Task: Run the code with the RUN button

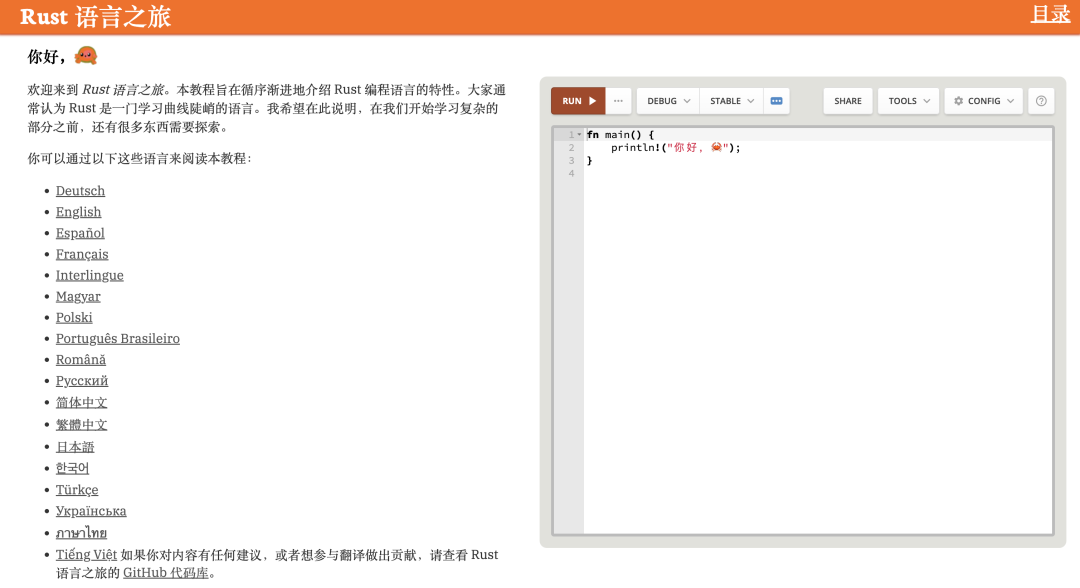Action: [x=578, y=101]
